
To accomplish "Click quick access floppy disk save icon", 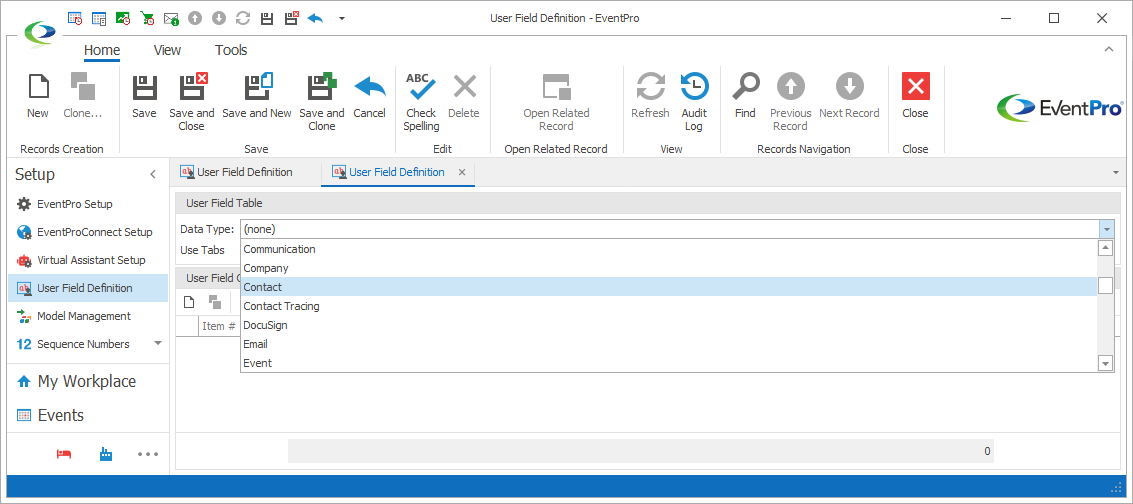I will (x=267, y=18).
